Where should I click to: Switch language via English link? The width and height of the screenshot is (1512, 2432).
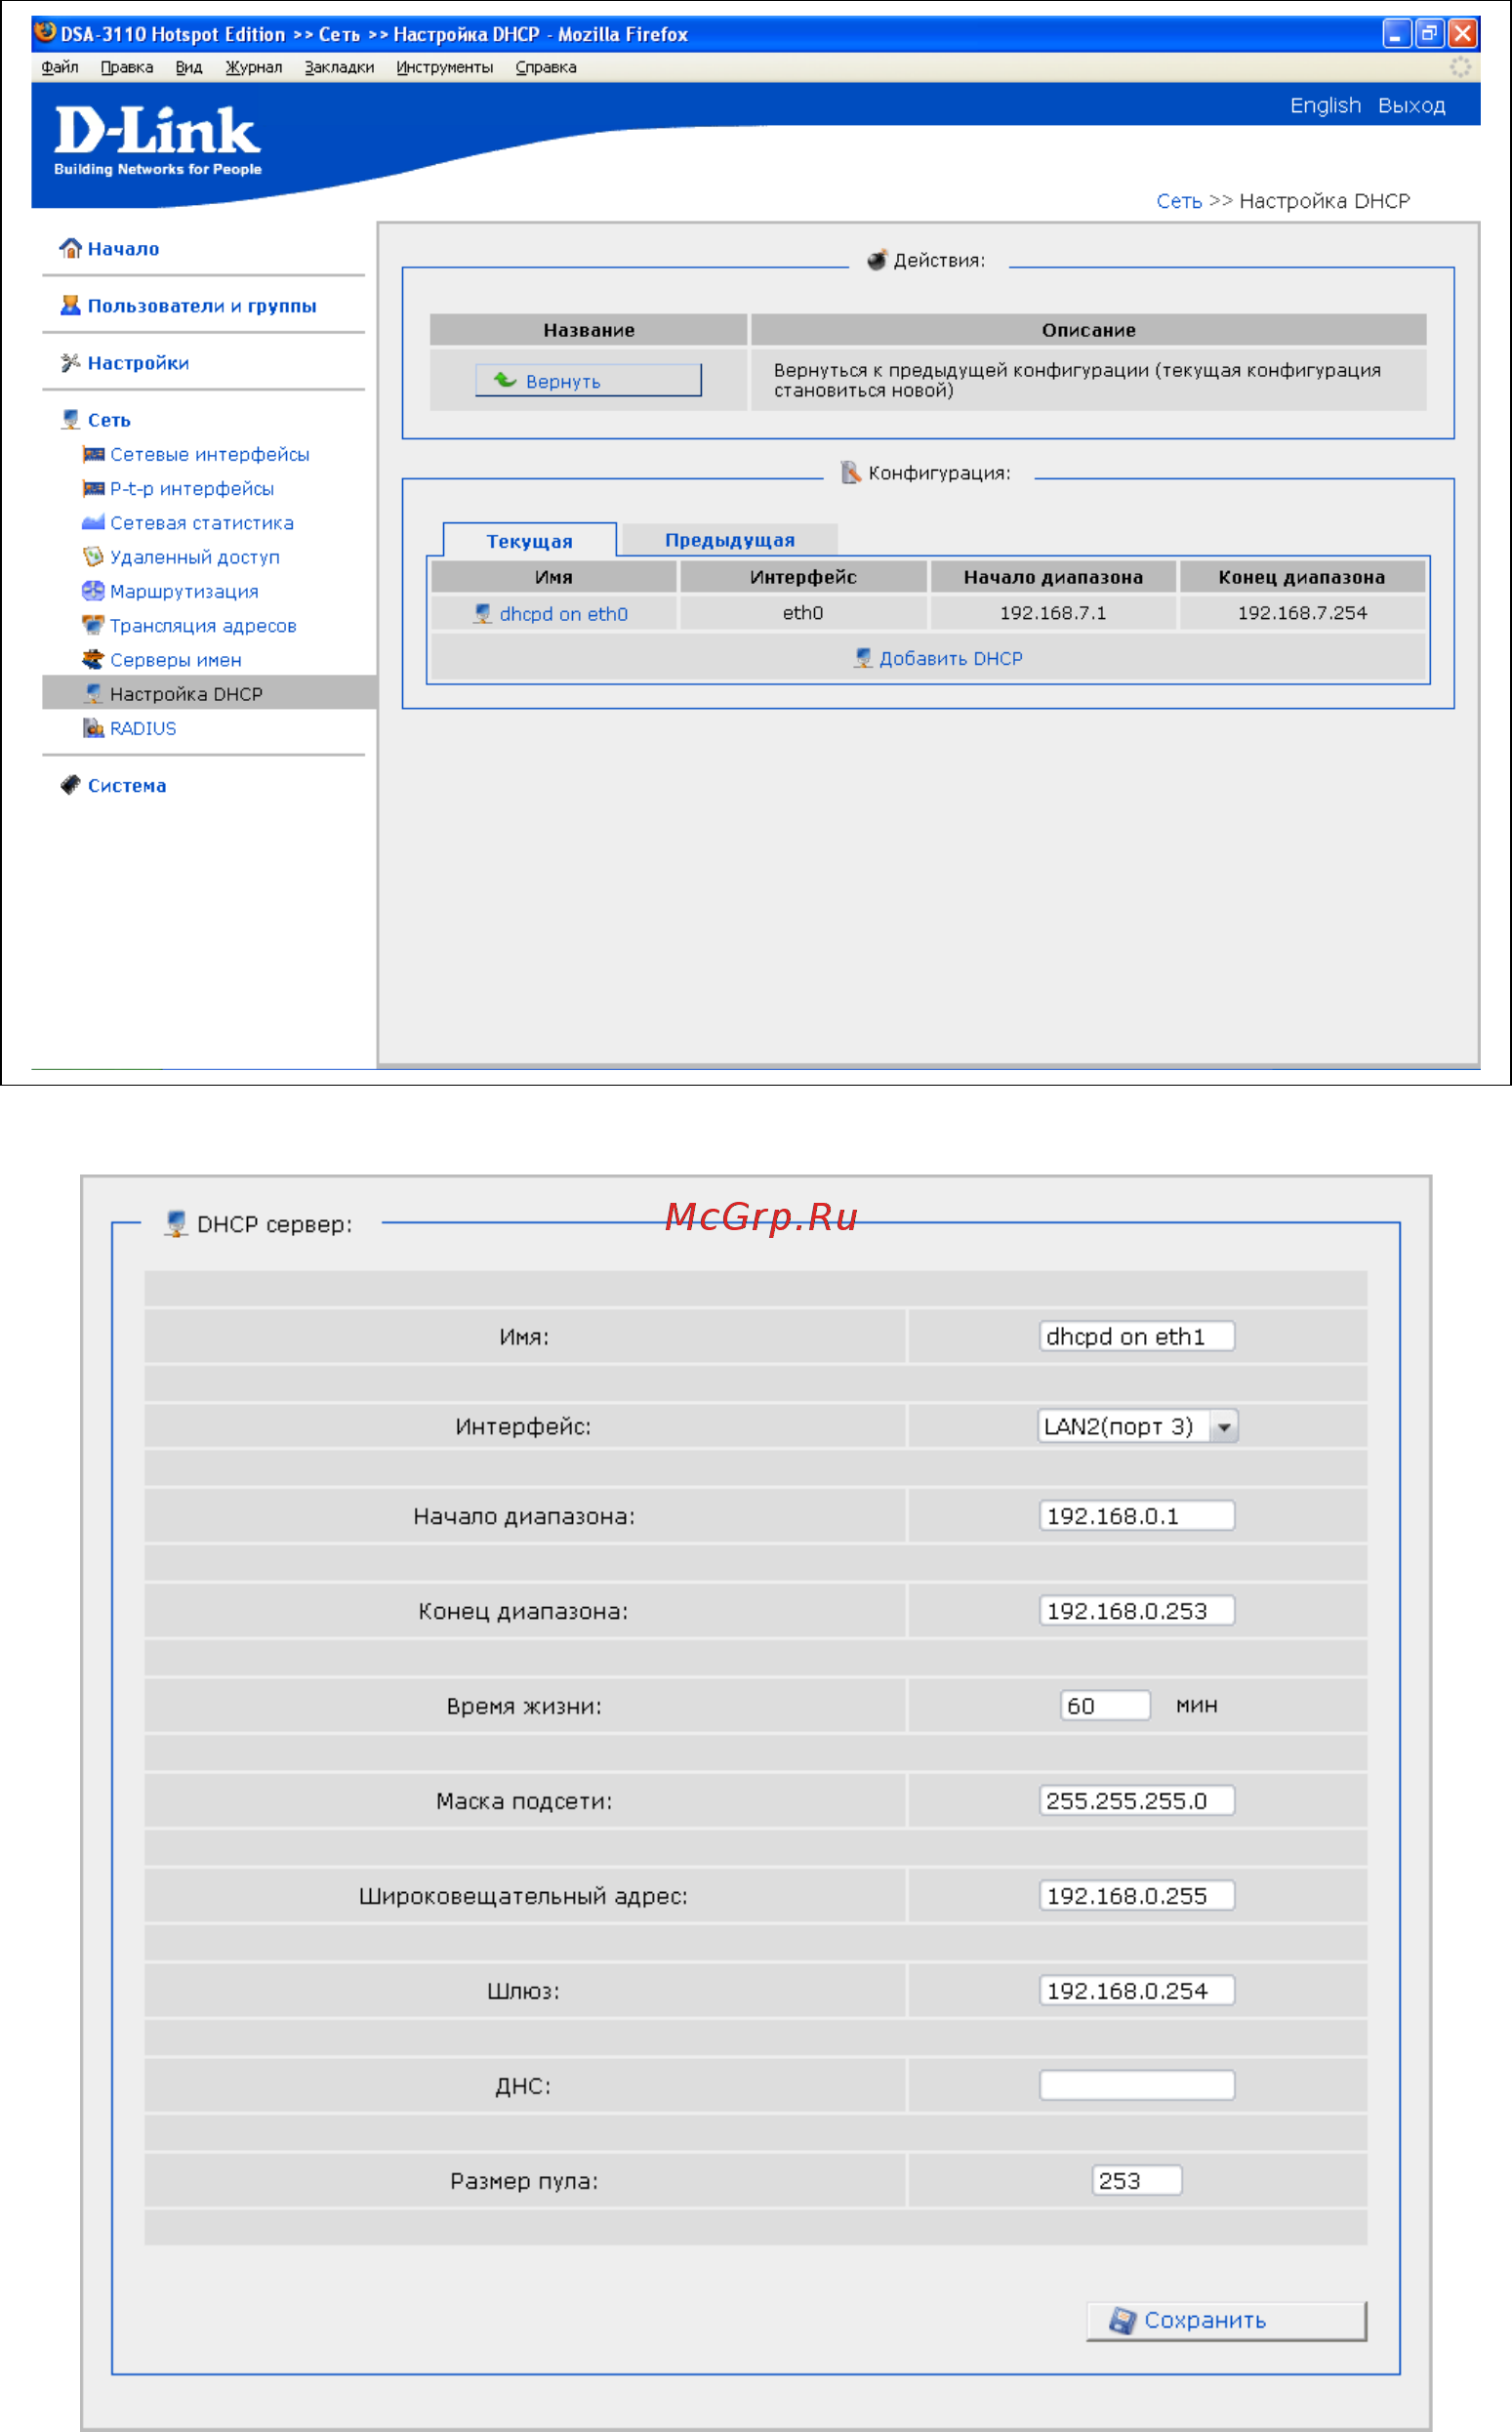pos(1325,105)
